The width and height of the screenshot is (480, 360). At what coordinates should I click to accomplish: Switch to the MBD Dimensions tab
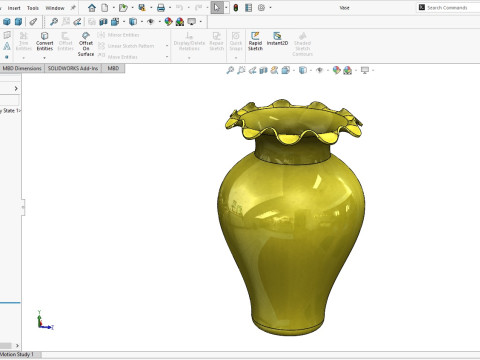(22, 68)
